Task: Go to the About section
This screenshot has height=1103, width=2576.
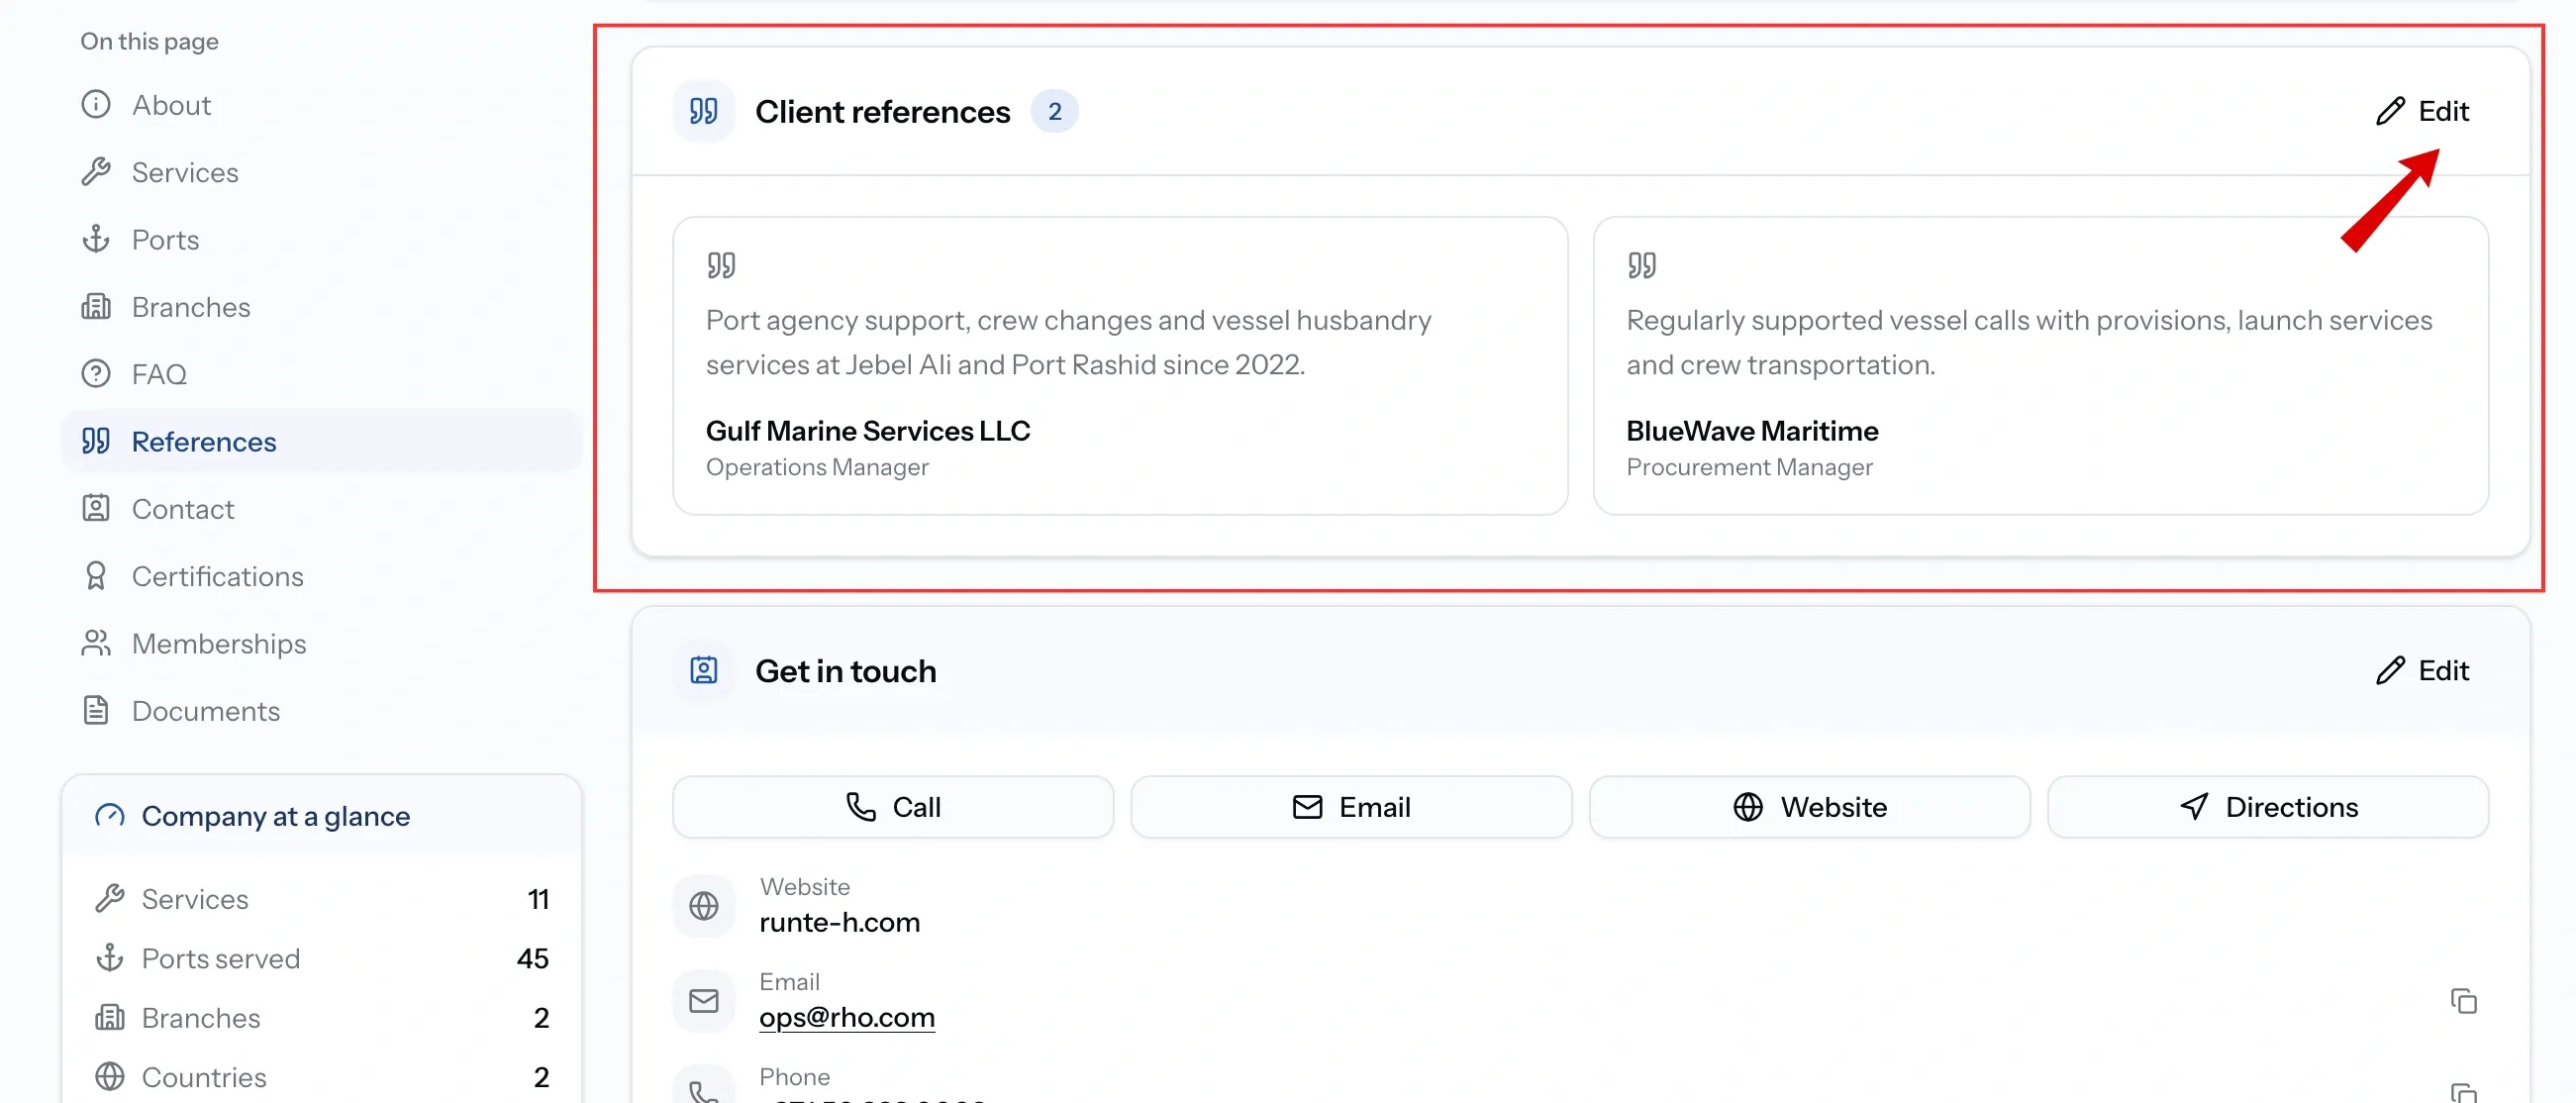Action: (322, 104)
